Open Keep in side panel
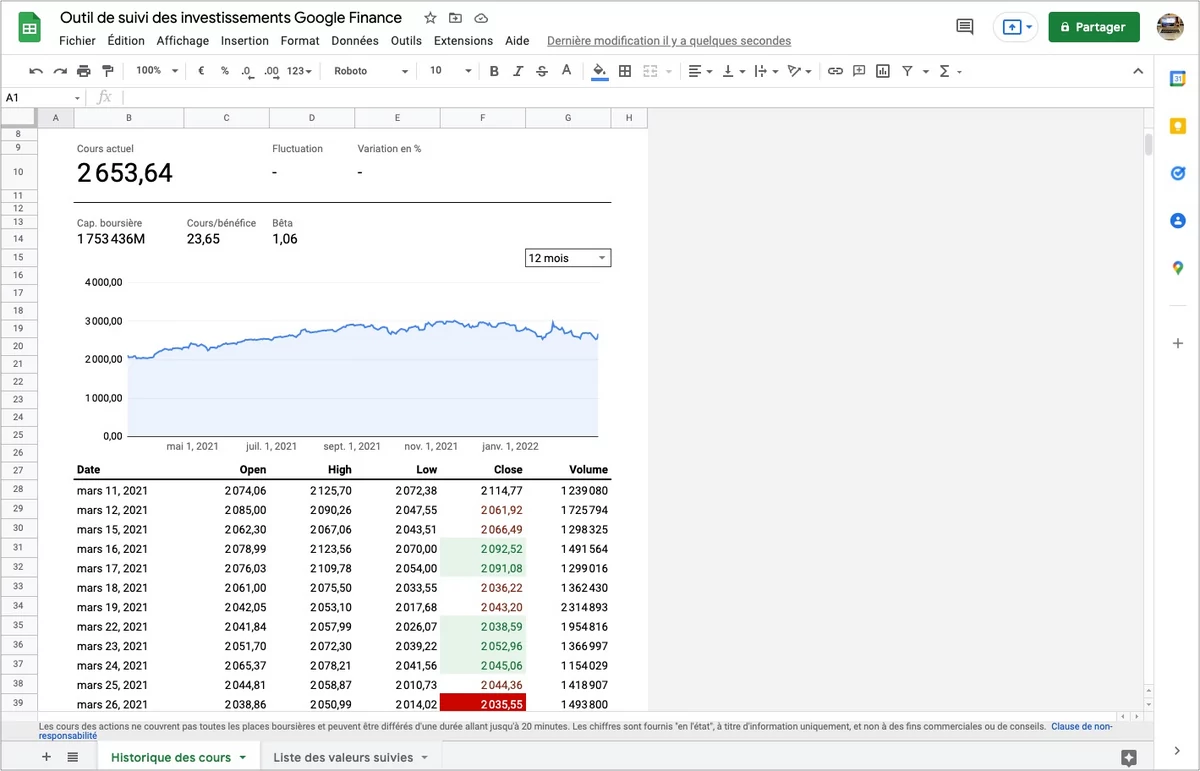This screenshot has width=1200, height=771. coord(1178,126)
